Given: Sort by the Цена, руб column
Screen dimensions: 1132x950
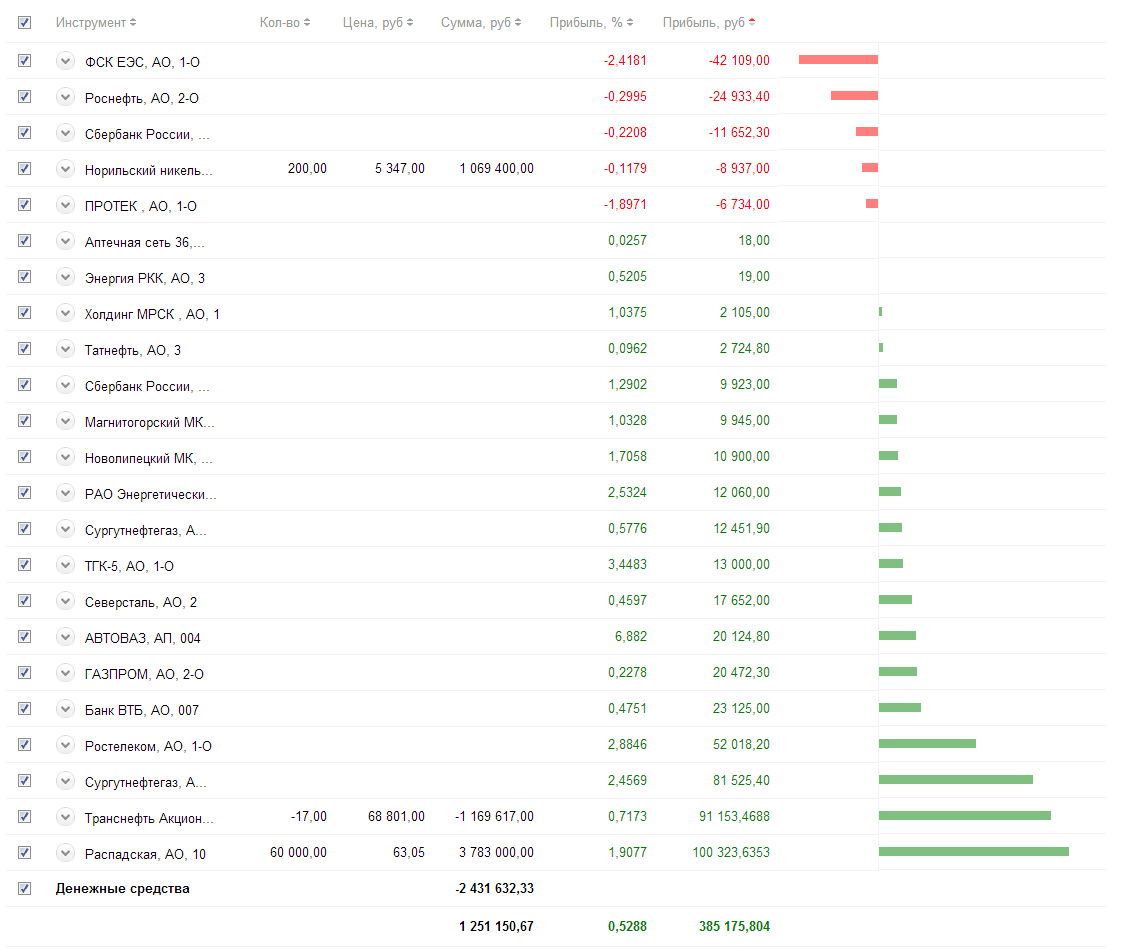Looking at the screenshot, I should pos(378,22).
